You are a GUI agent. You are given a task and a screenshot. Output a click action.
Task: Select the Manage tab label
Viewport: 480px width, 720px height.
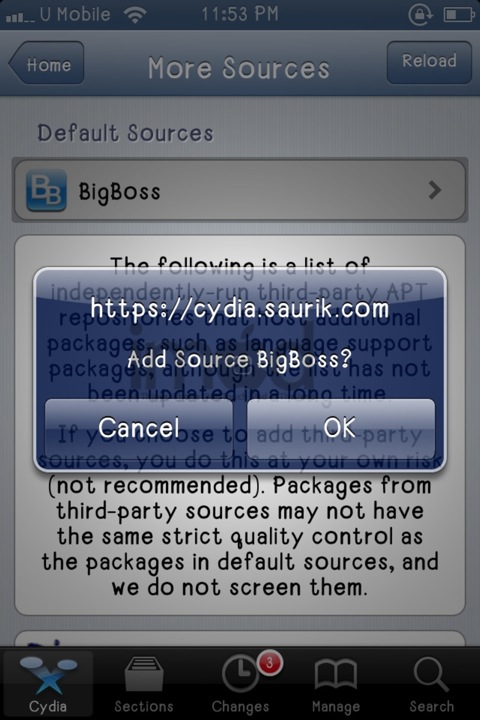(x=336, y=706)
